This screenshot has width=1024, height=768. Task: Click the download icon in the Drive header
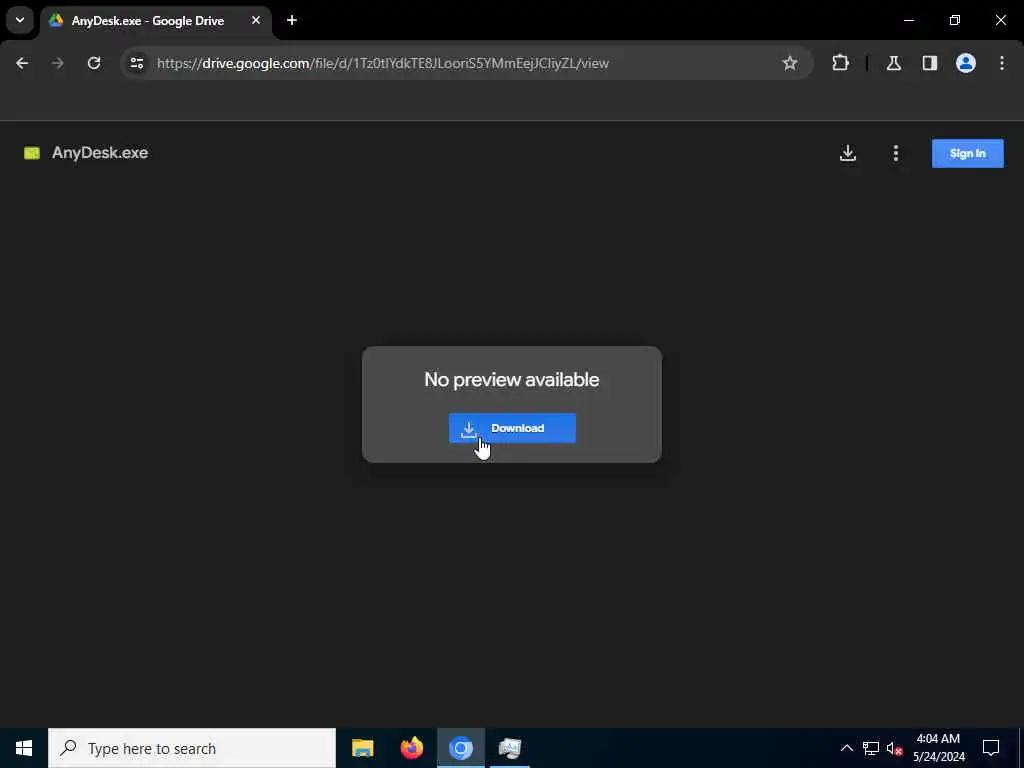(x=848, y=153)
